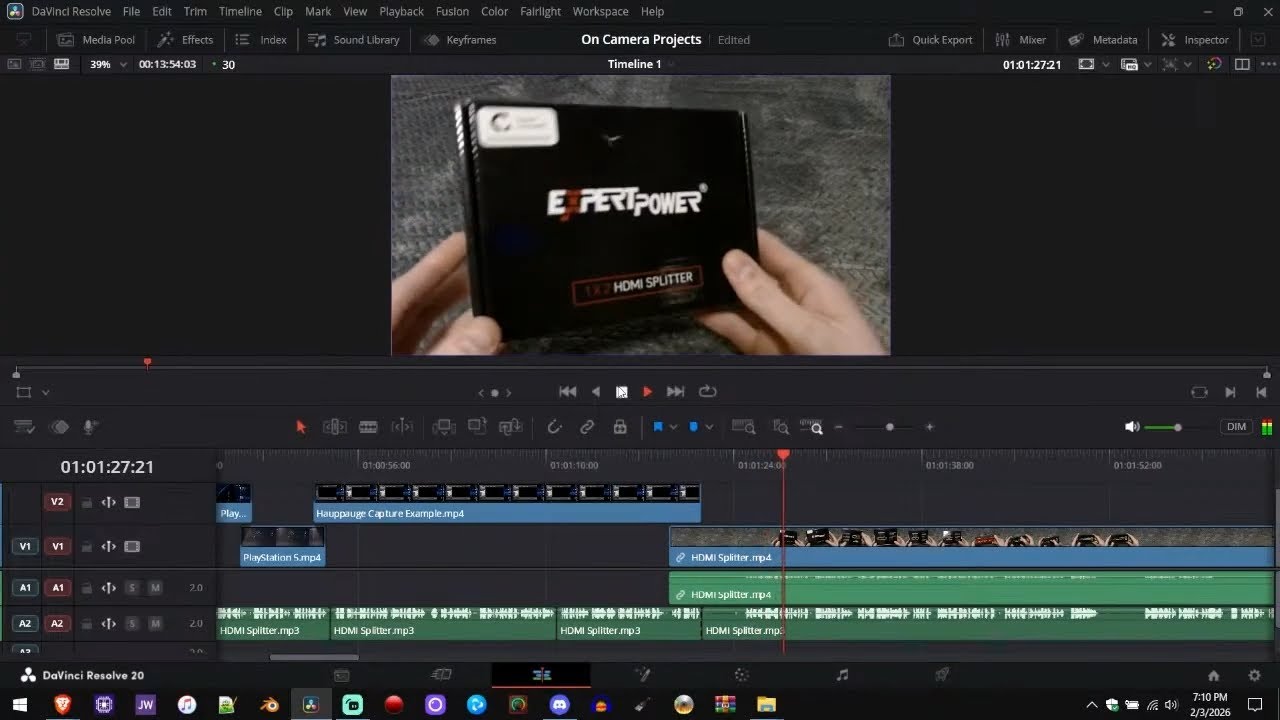The width and height of the screenshot is (1280, 720).
Task: Select the PlayStation 5.mp4 clip
Action: 283,547
